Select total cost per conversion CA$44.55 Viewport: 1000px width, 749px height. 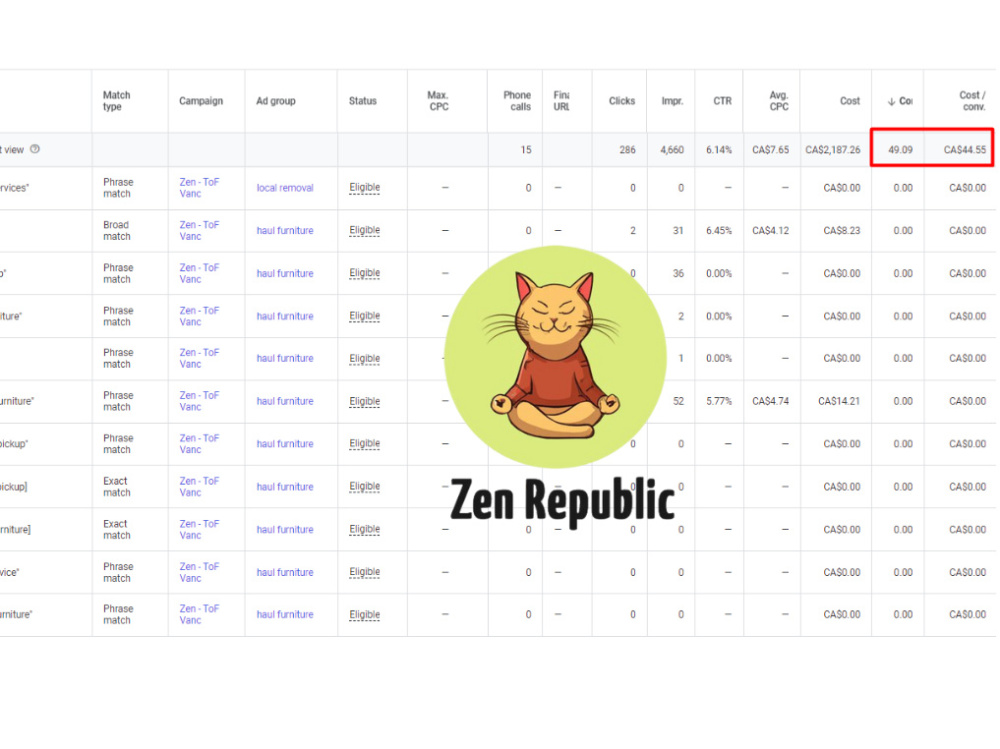pyautogui.click(x=965, y=150)
